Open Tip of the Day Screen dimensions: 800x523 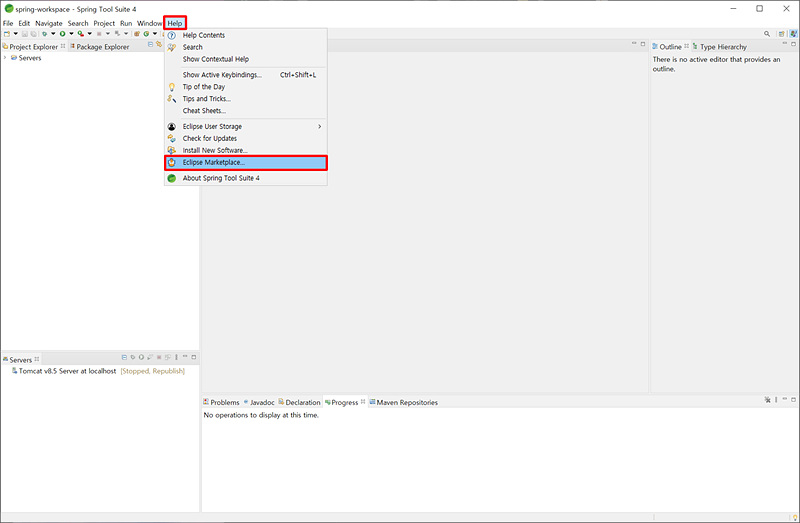click(245, 87)
